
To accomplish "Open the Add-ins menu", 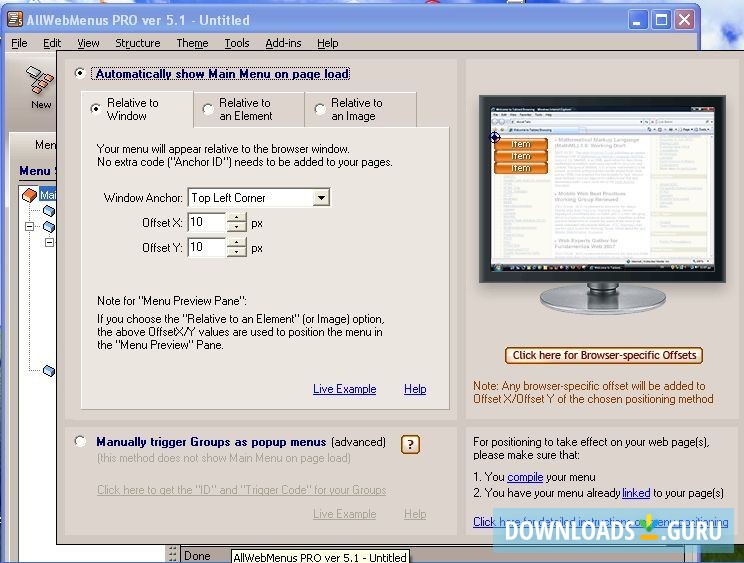I will 283,43.
